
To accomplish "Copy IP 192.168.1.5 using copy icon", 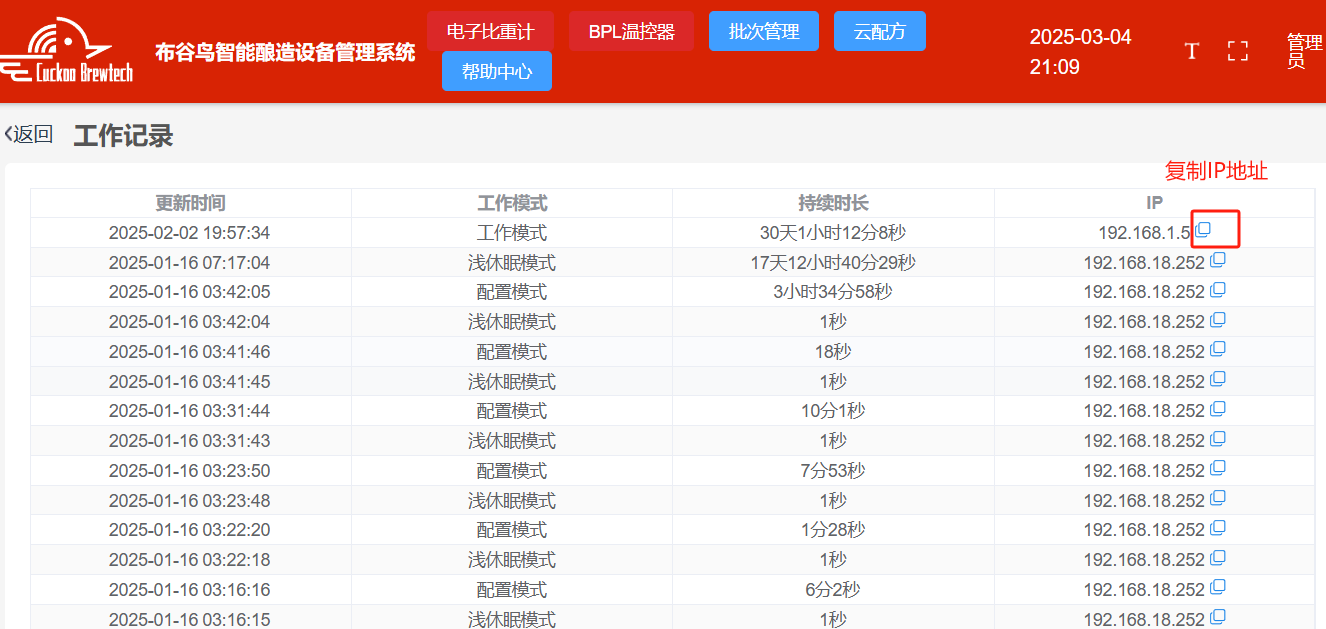I will click(1204, 230).
